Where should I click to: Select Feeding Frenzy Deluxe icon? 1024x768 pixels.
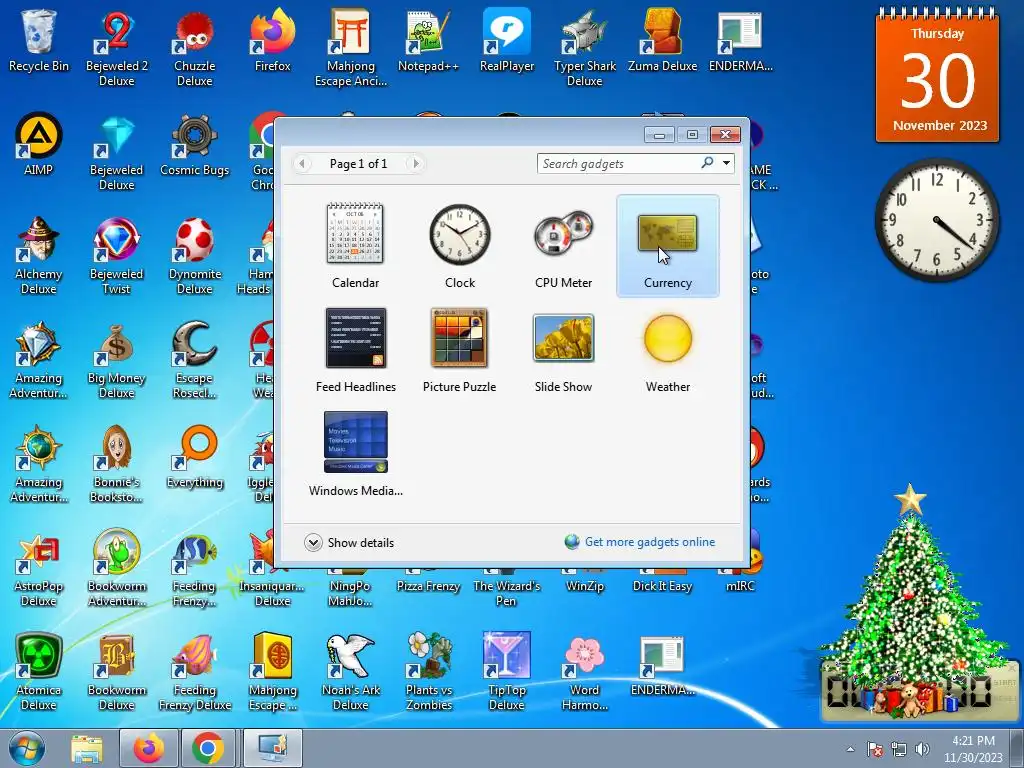point(195,671)
